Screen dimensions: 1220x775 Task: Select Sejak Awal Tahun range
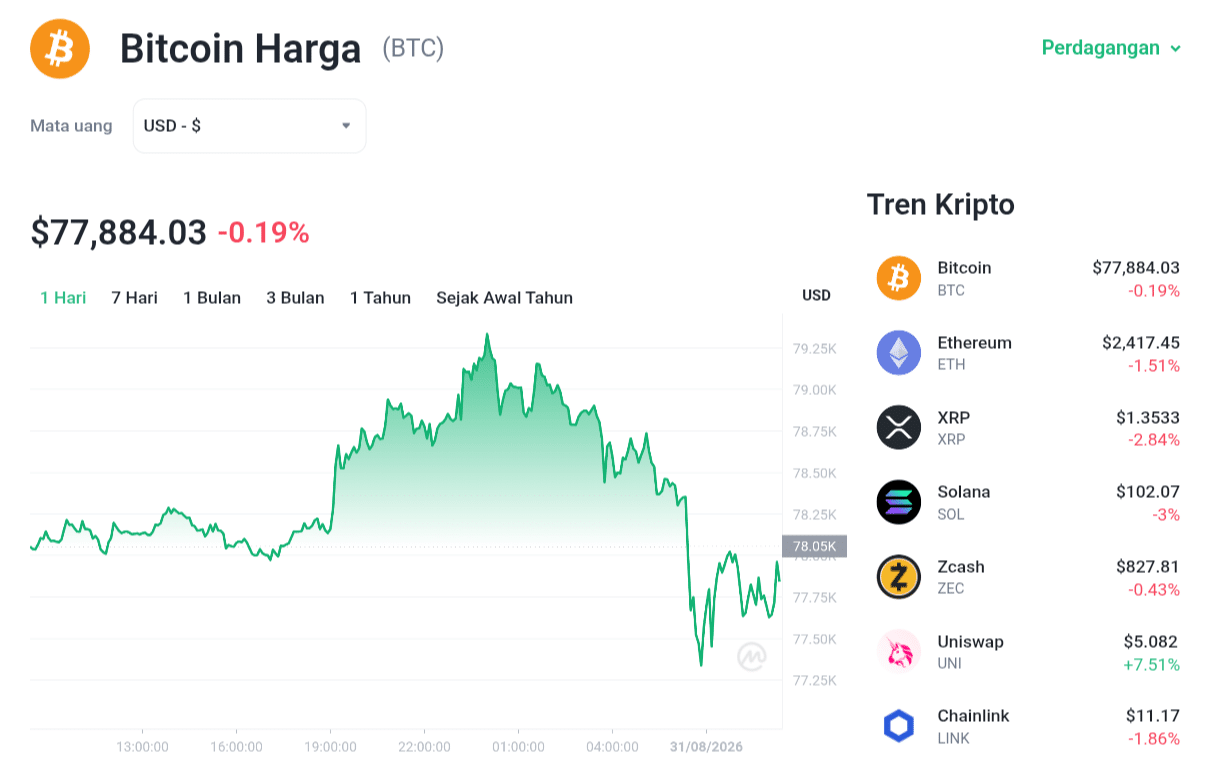click(x=504, y=298)
